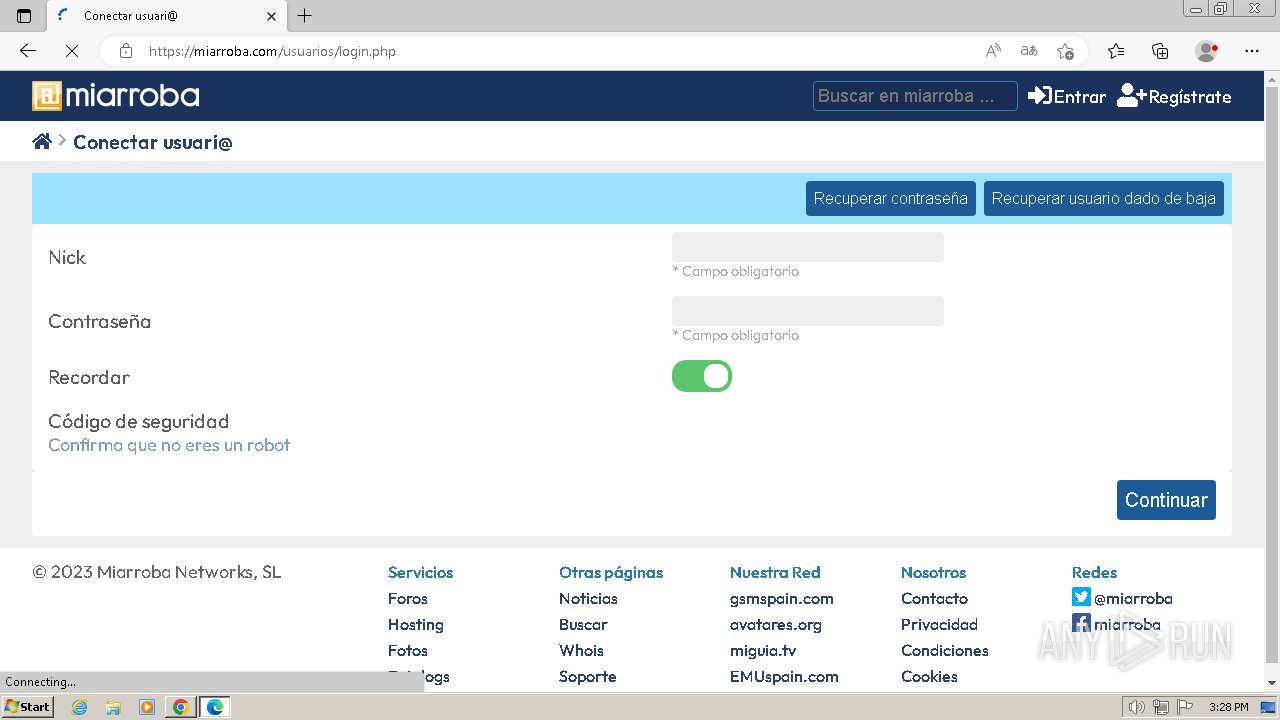Open the Noticias footer link
Image resolution: width=1280 pixels, height=720 pixels.
pos(588,598)
